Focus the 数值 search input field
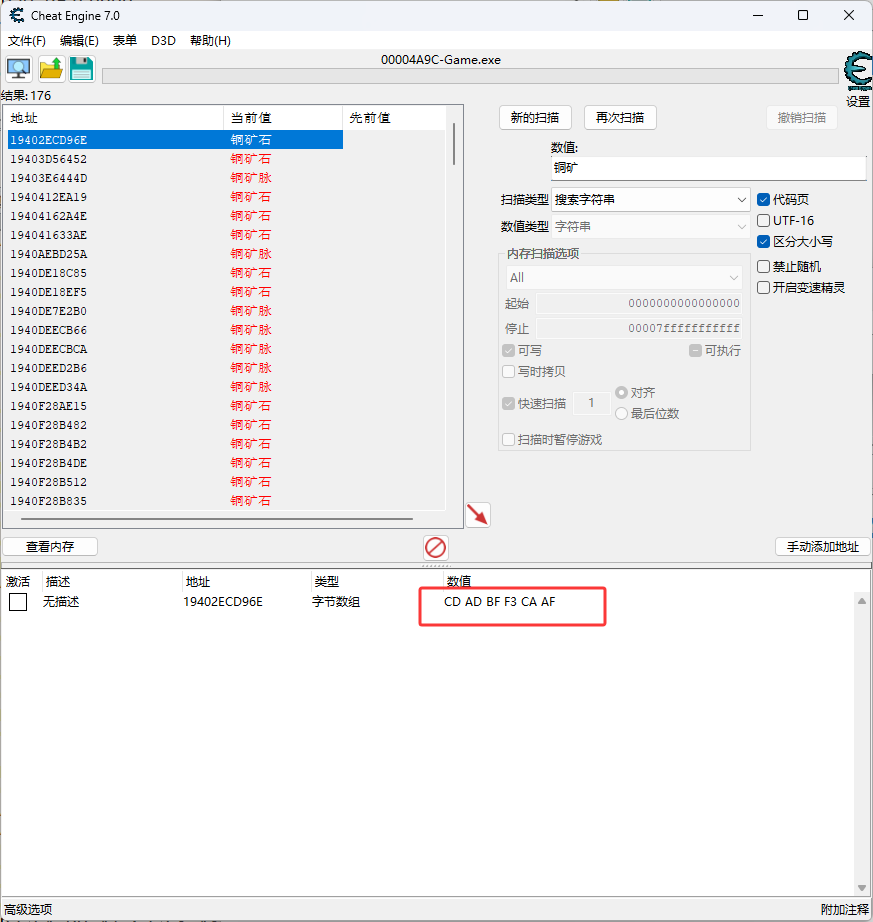The width and height of the screenshot is (873, 922). pyautogui.click(x=708, y=168)
